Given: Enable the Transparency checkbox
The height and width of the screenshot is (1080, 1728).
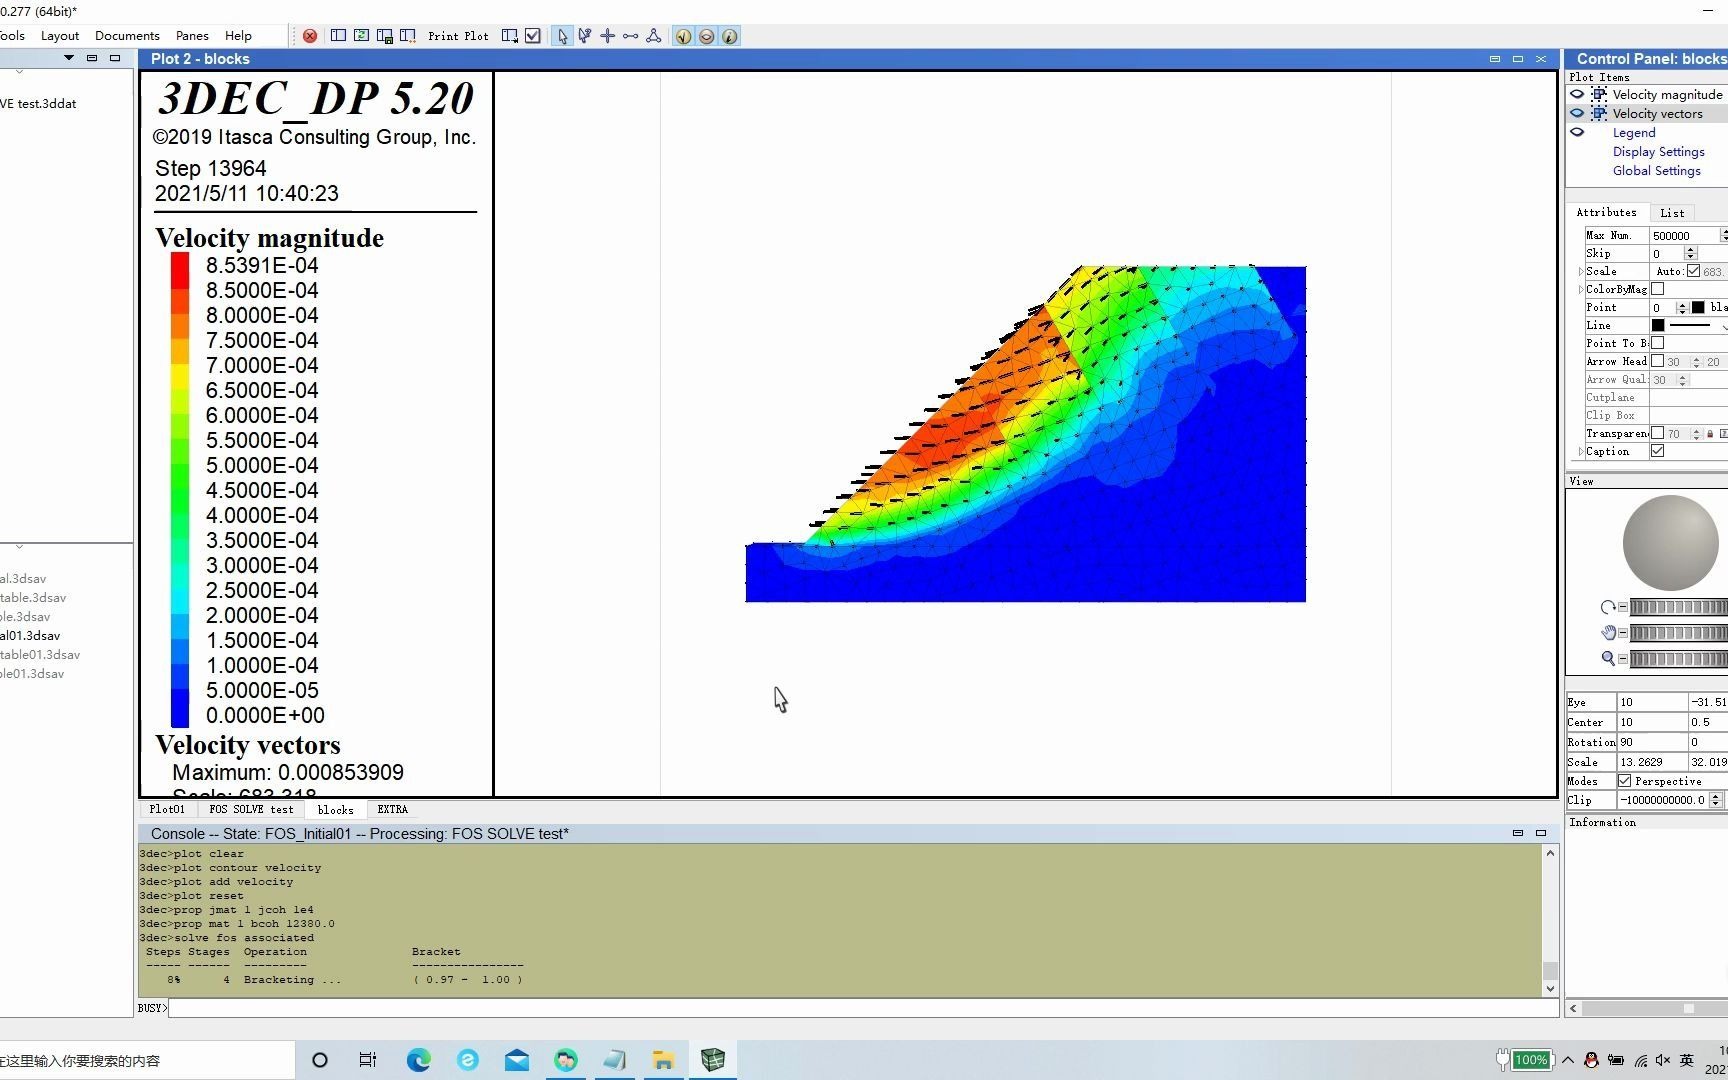Looking at the screenshot, I should tap(1657, 433).
